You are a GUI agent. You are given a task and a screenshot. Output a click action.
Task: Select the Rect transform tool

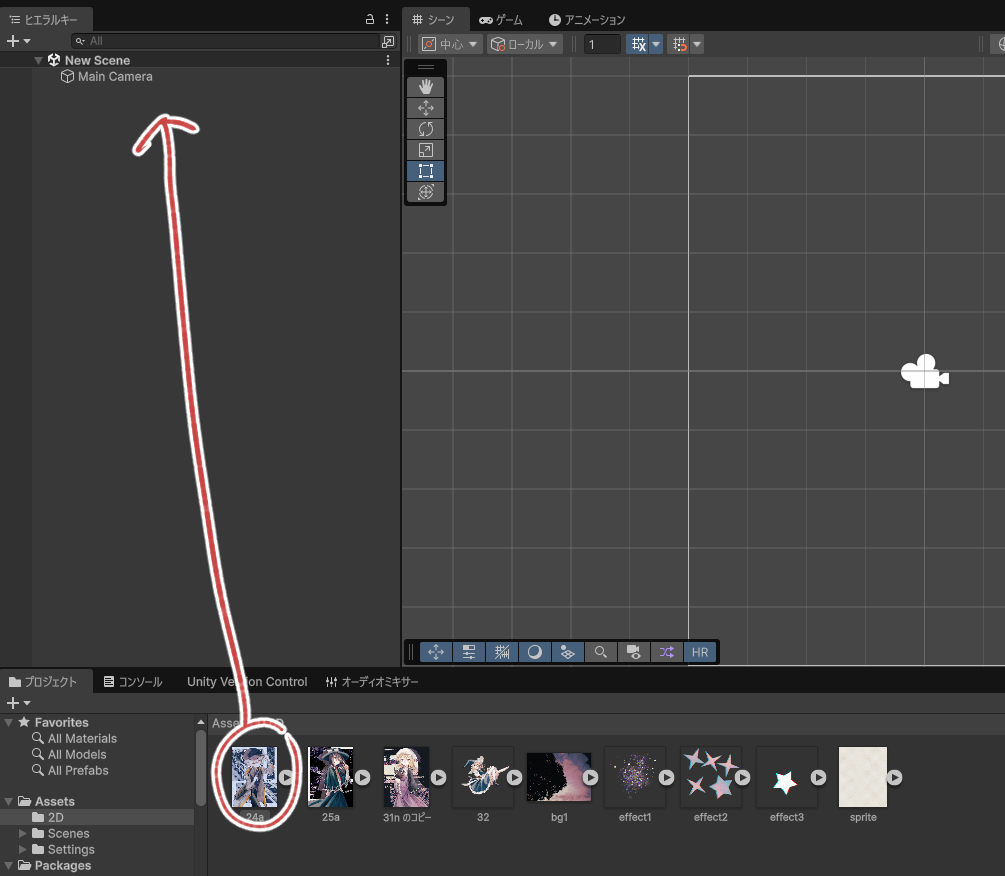(425, 171)
